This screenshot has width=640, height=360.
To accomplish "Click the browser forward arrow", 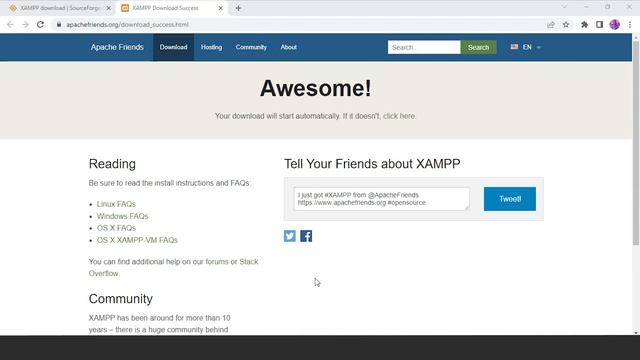I will 25,24.
